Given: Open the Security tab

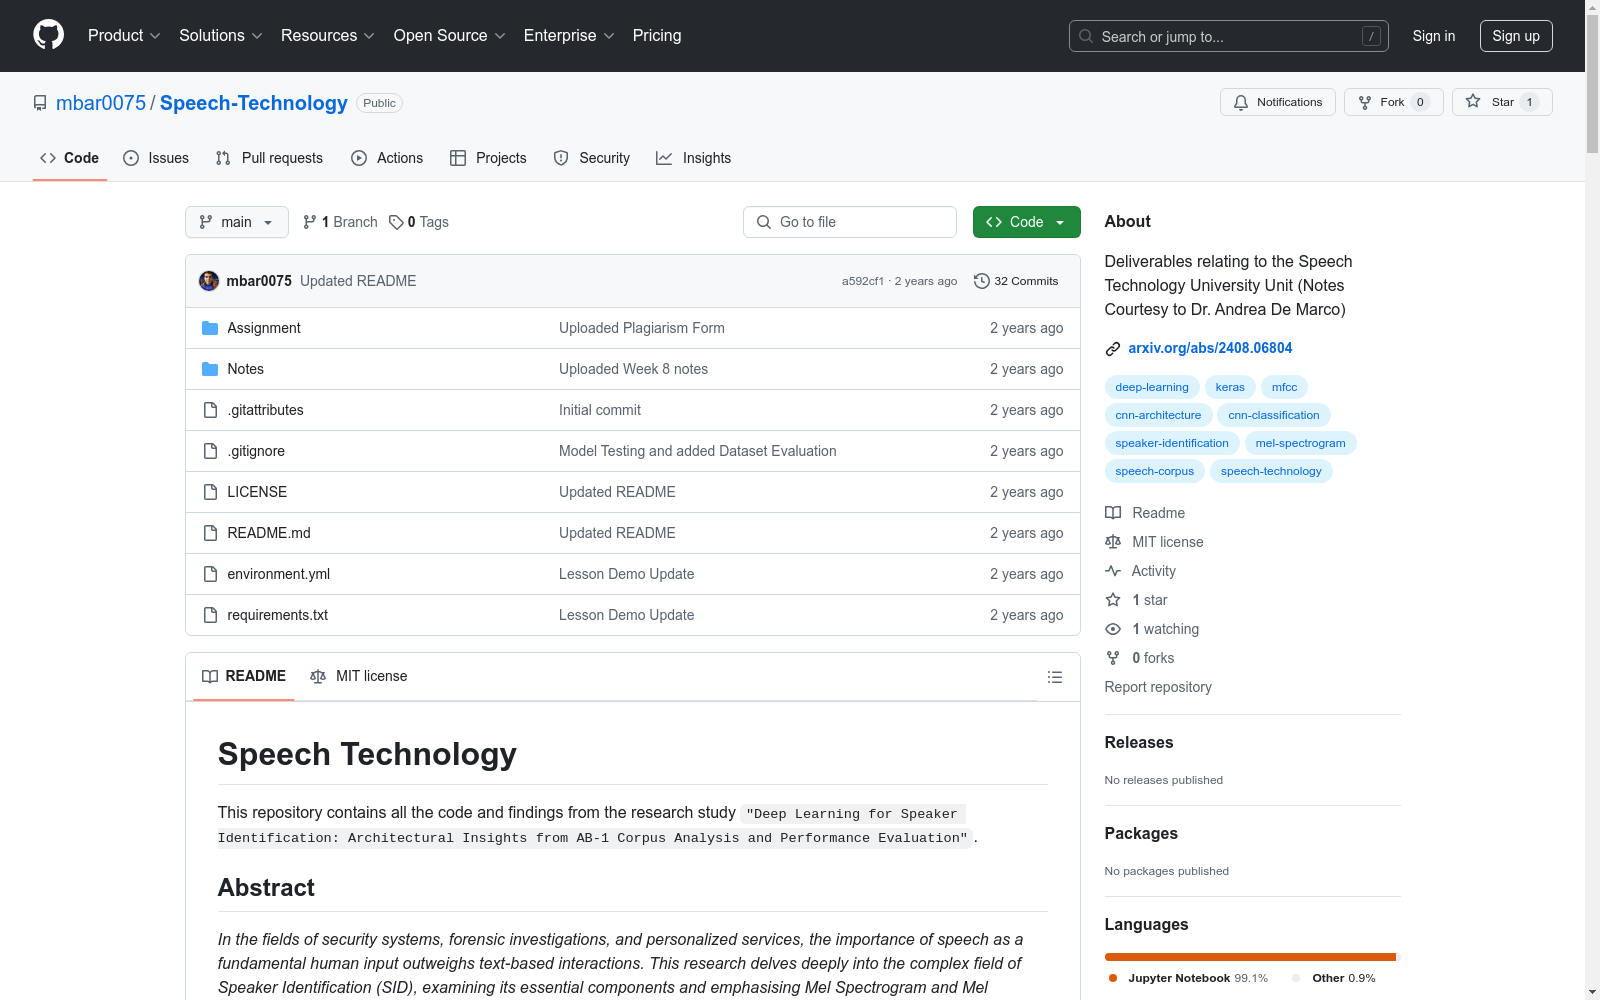Looking at the screenshot, I should pyautogui.click(x=592, y=158).
